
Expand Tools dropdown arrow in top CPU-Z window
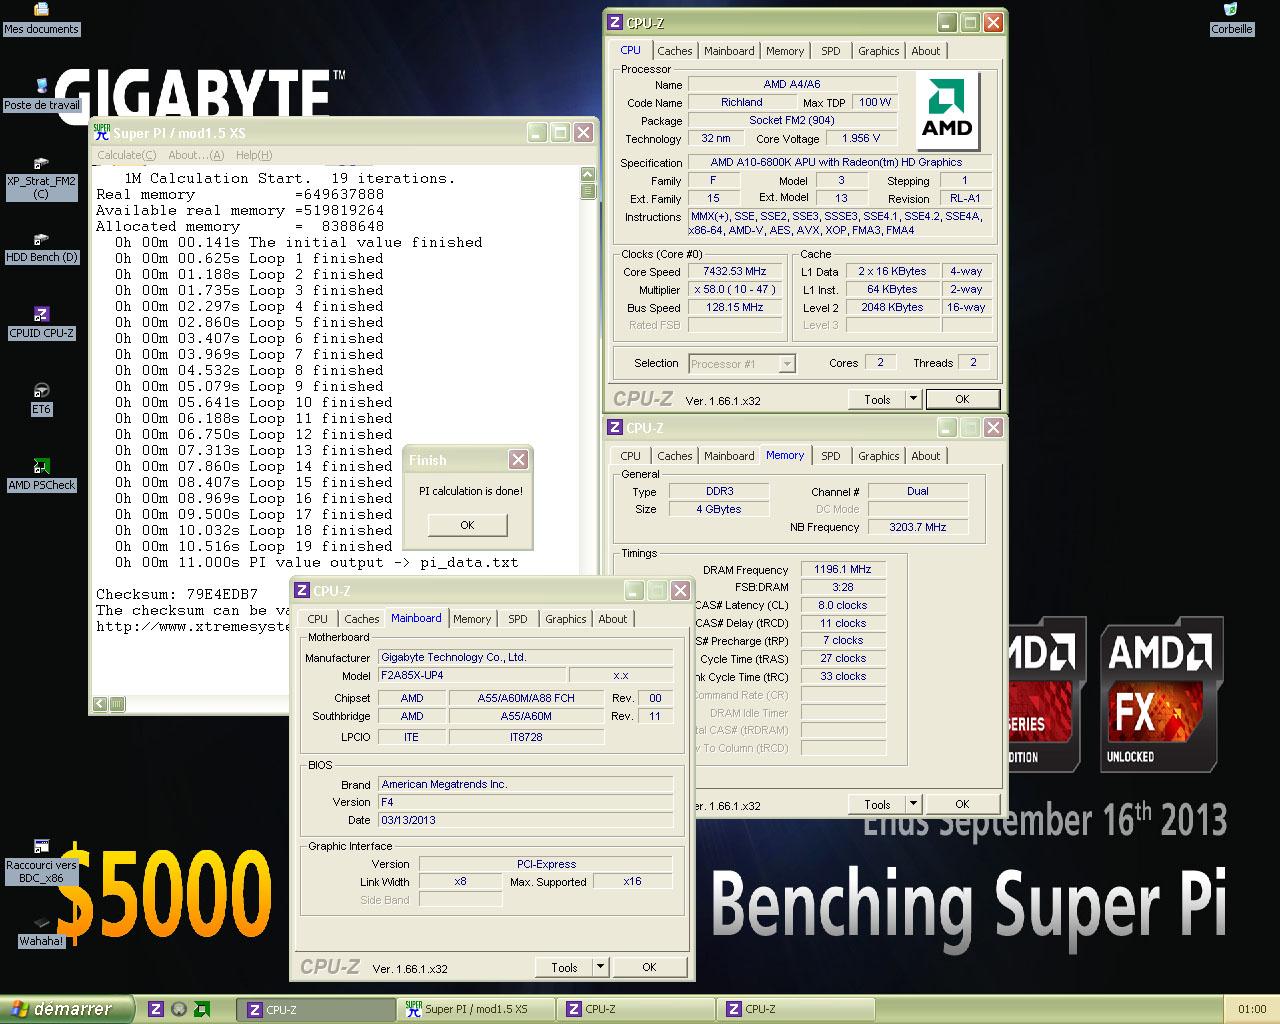(x=913, y=399)
